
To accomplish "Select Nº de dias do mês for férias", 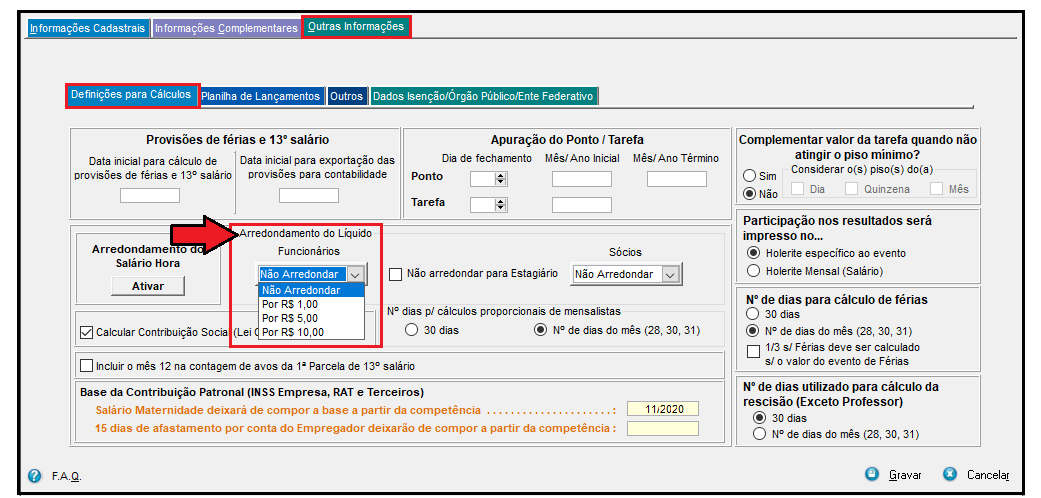I will coord(753,331).
